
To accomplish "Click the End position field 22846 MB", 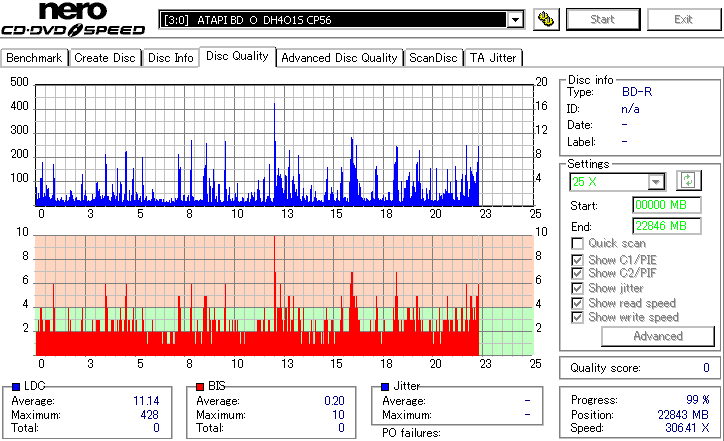I will (666, 226).
